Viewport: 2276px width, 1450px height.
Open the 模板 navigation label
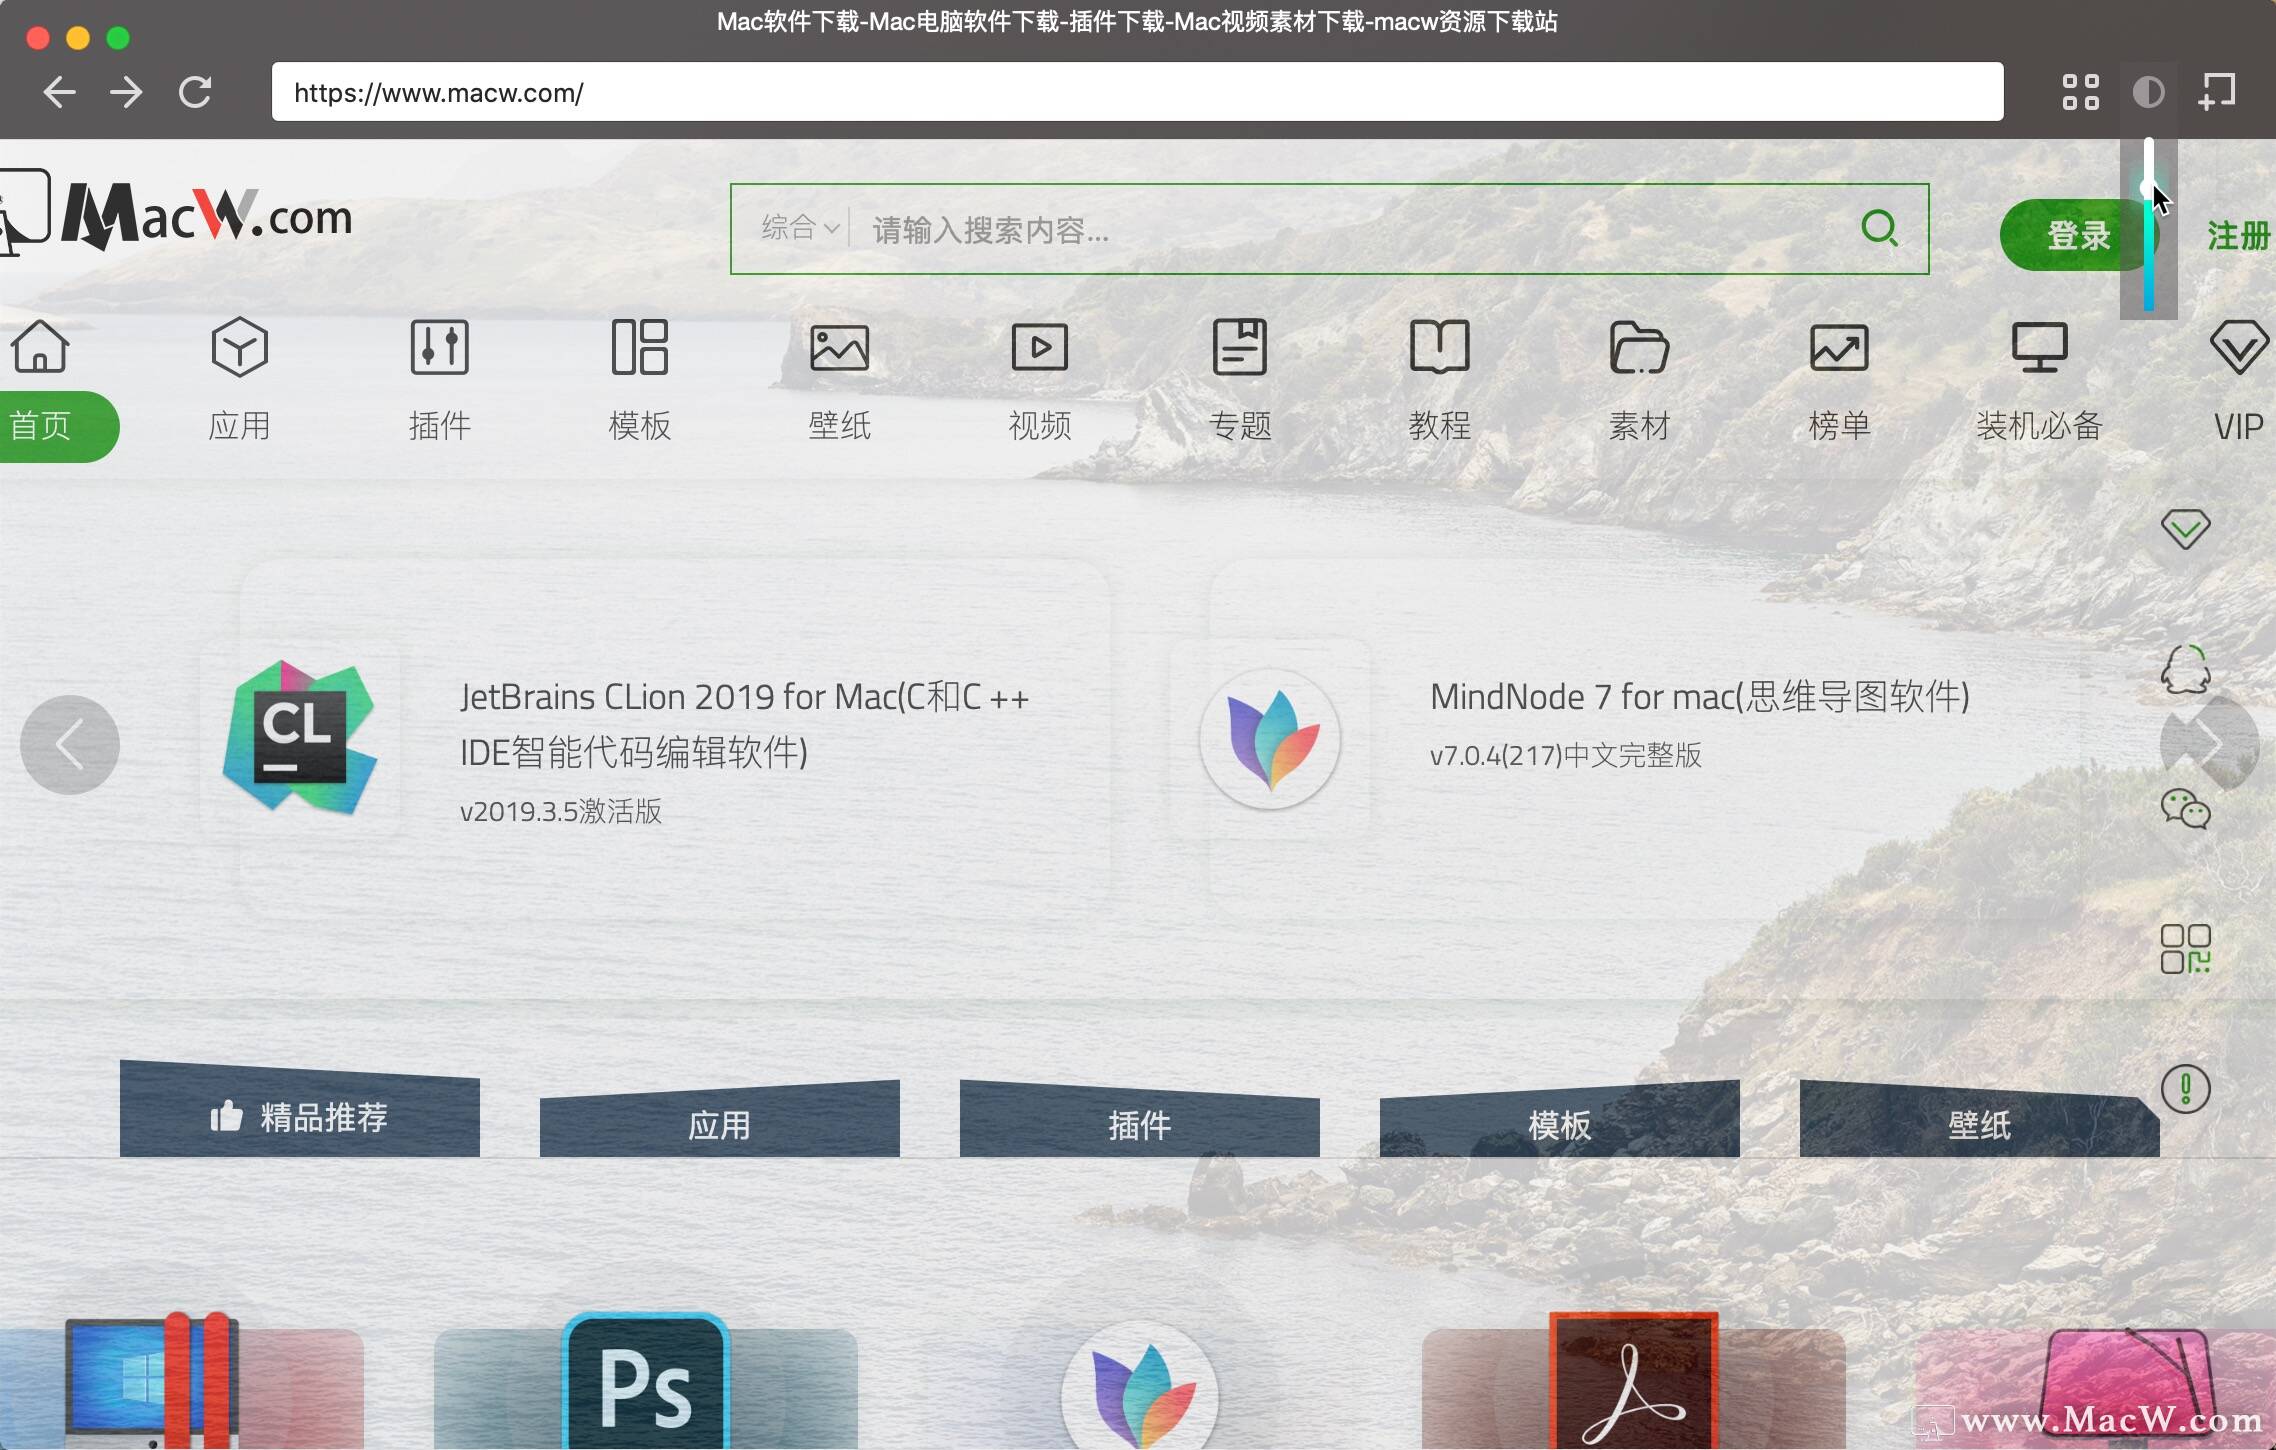pyautogui.click(x=640, y=426)
